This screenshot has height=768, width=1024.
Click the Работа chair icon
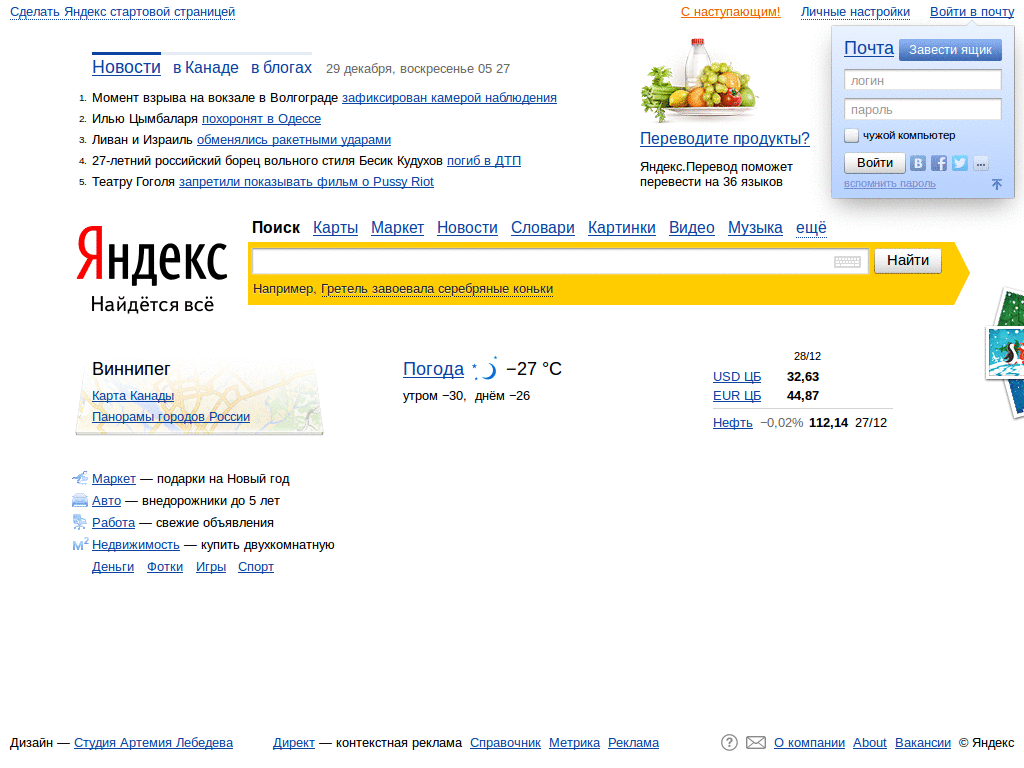(80, 522)
